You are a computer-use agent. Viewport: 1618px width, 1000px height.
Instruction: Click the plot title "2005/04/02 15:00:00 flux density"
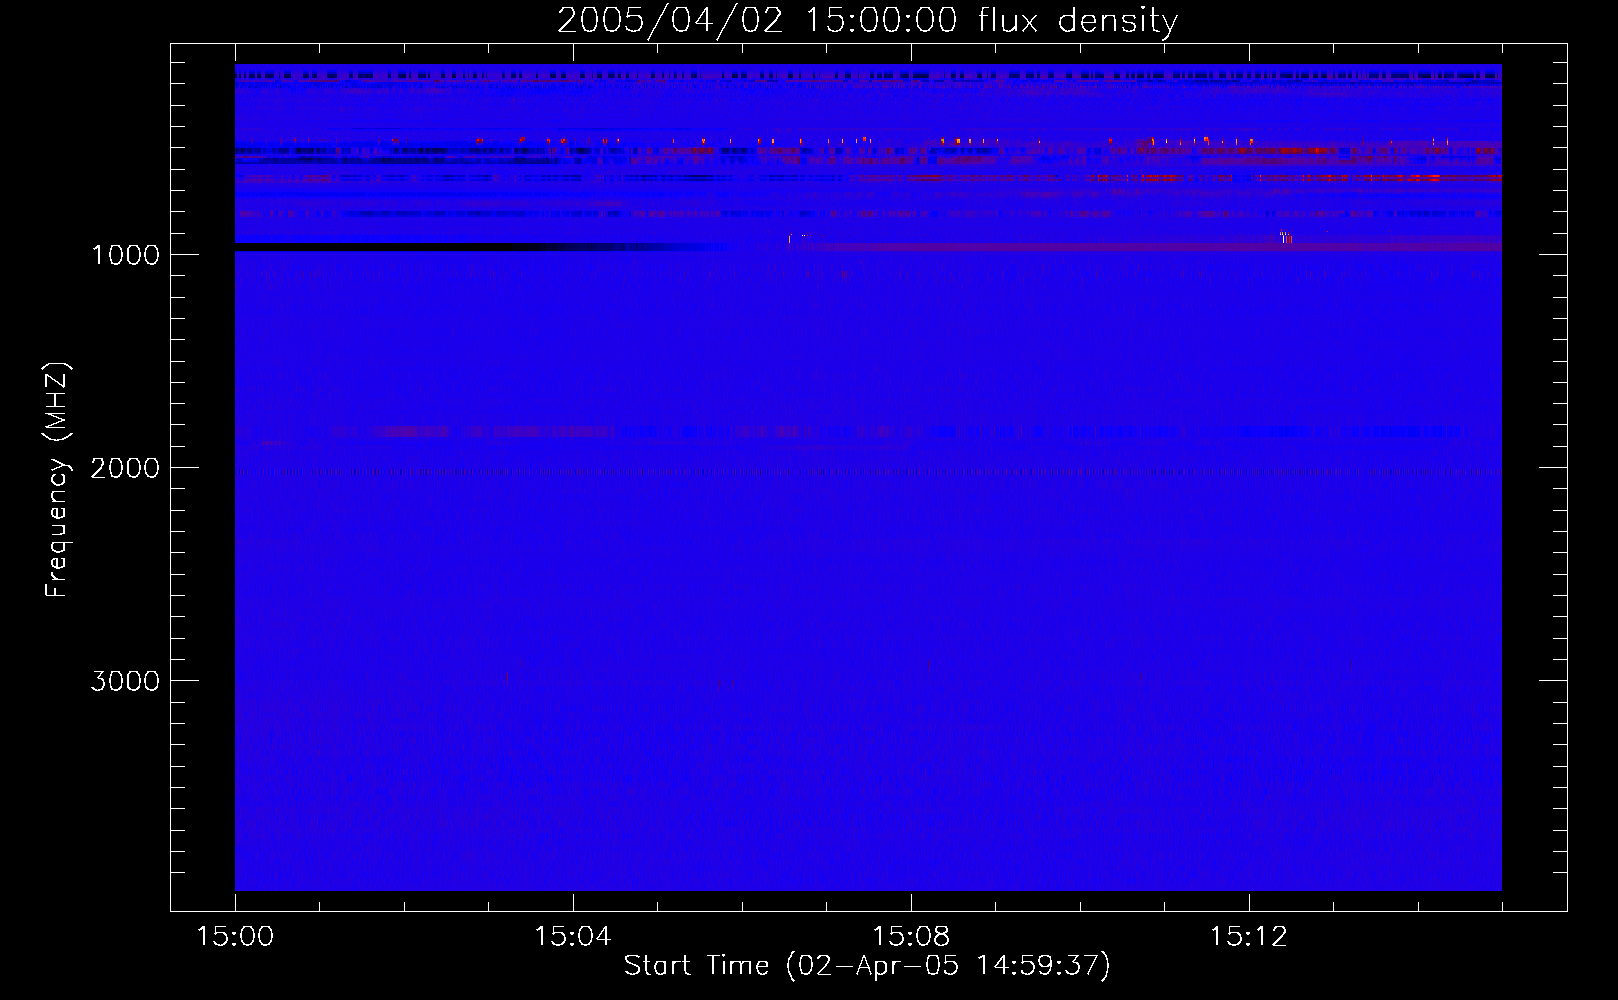coord(867,21)
